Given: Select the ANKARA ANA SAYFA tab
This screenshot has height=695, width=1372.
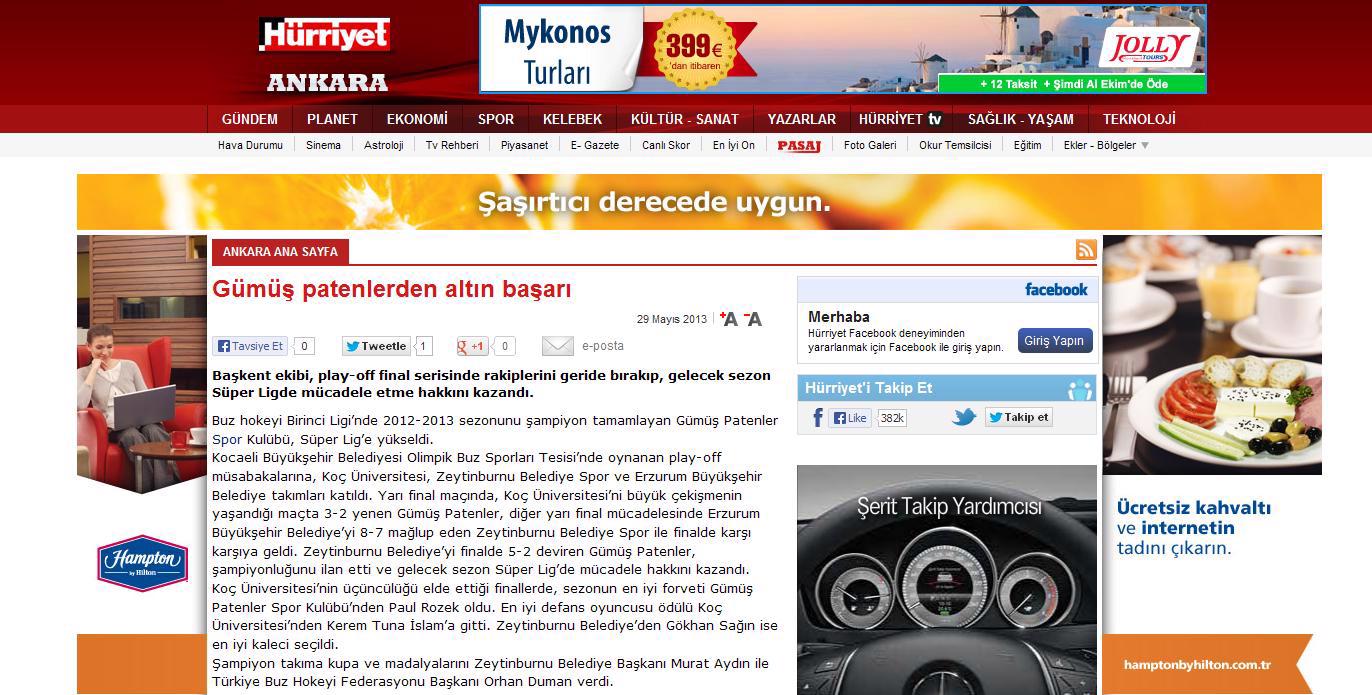Looking at the screenshot, I should pos(280,251).
